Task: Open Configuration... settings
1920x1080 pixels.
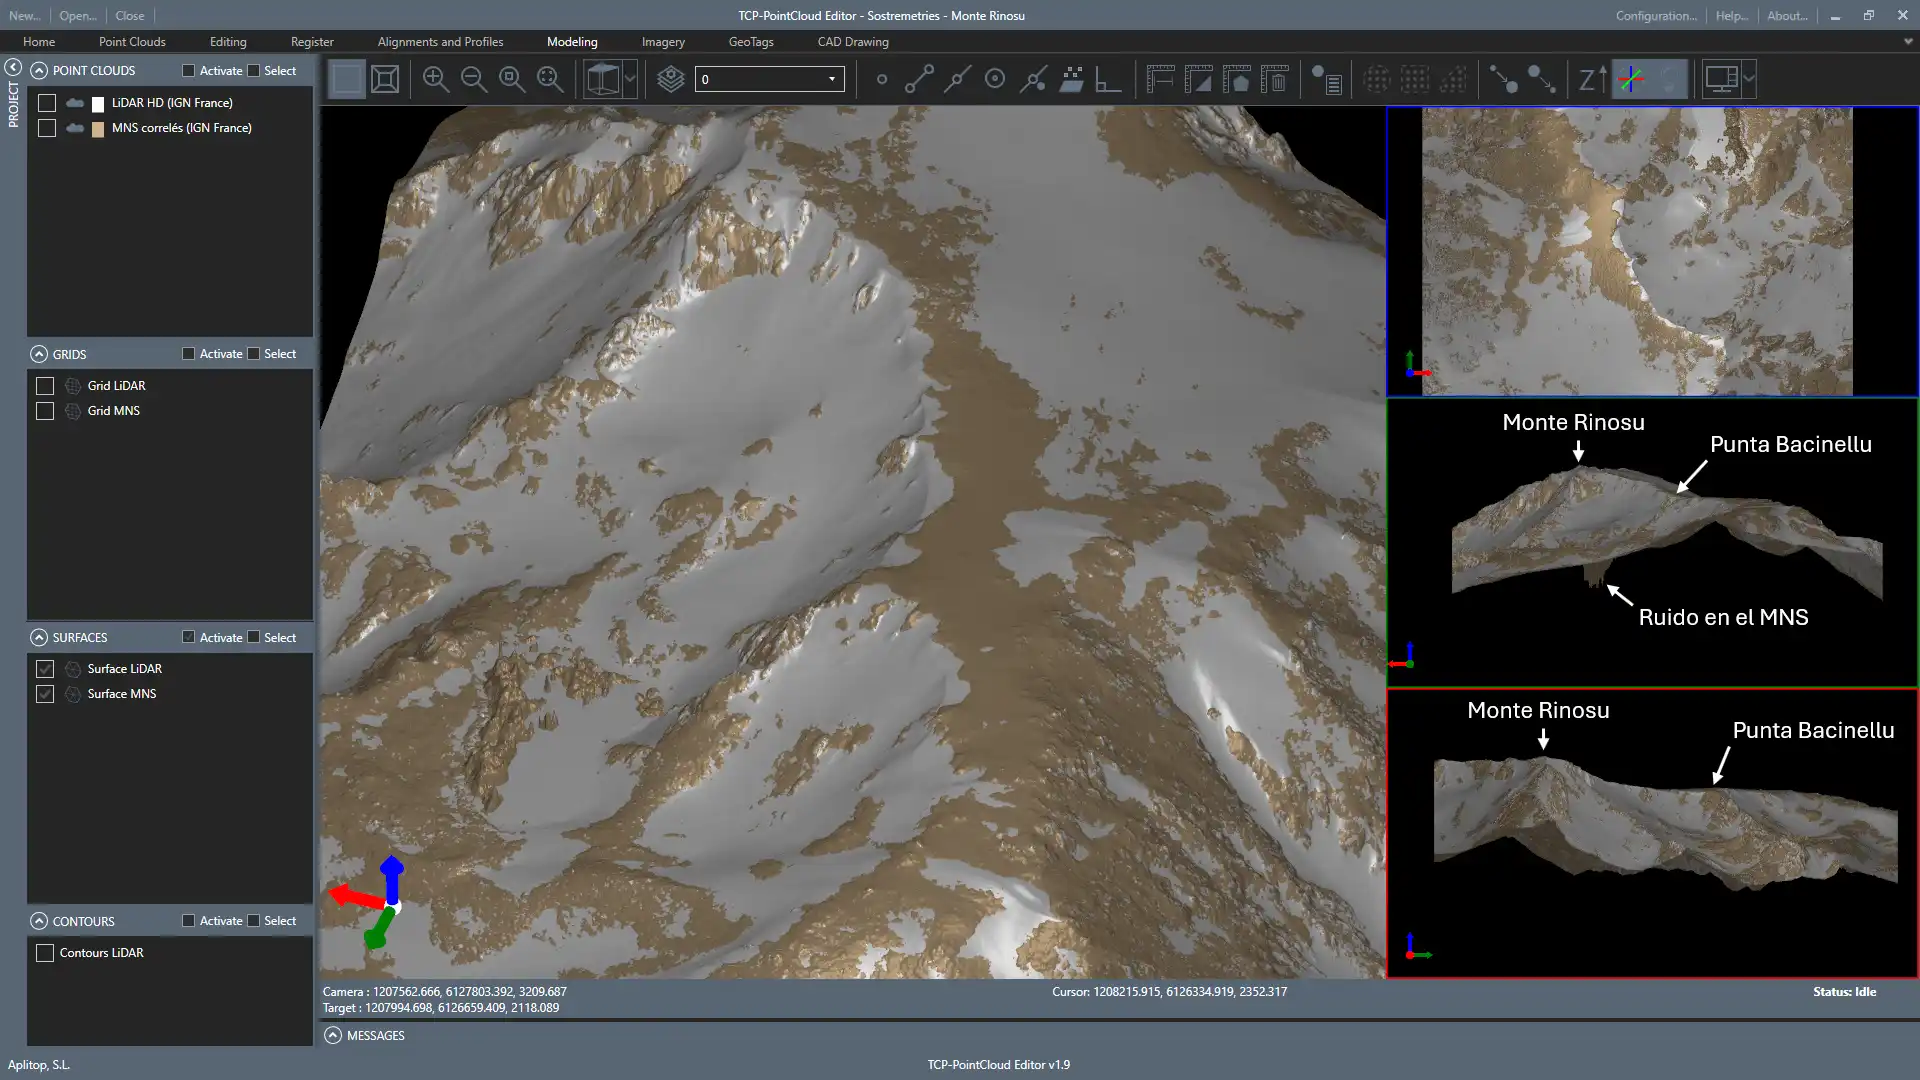Action: [1656, 16]
